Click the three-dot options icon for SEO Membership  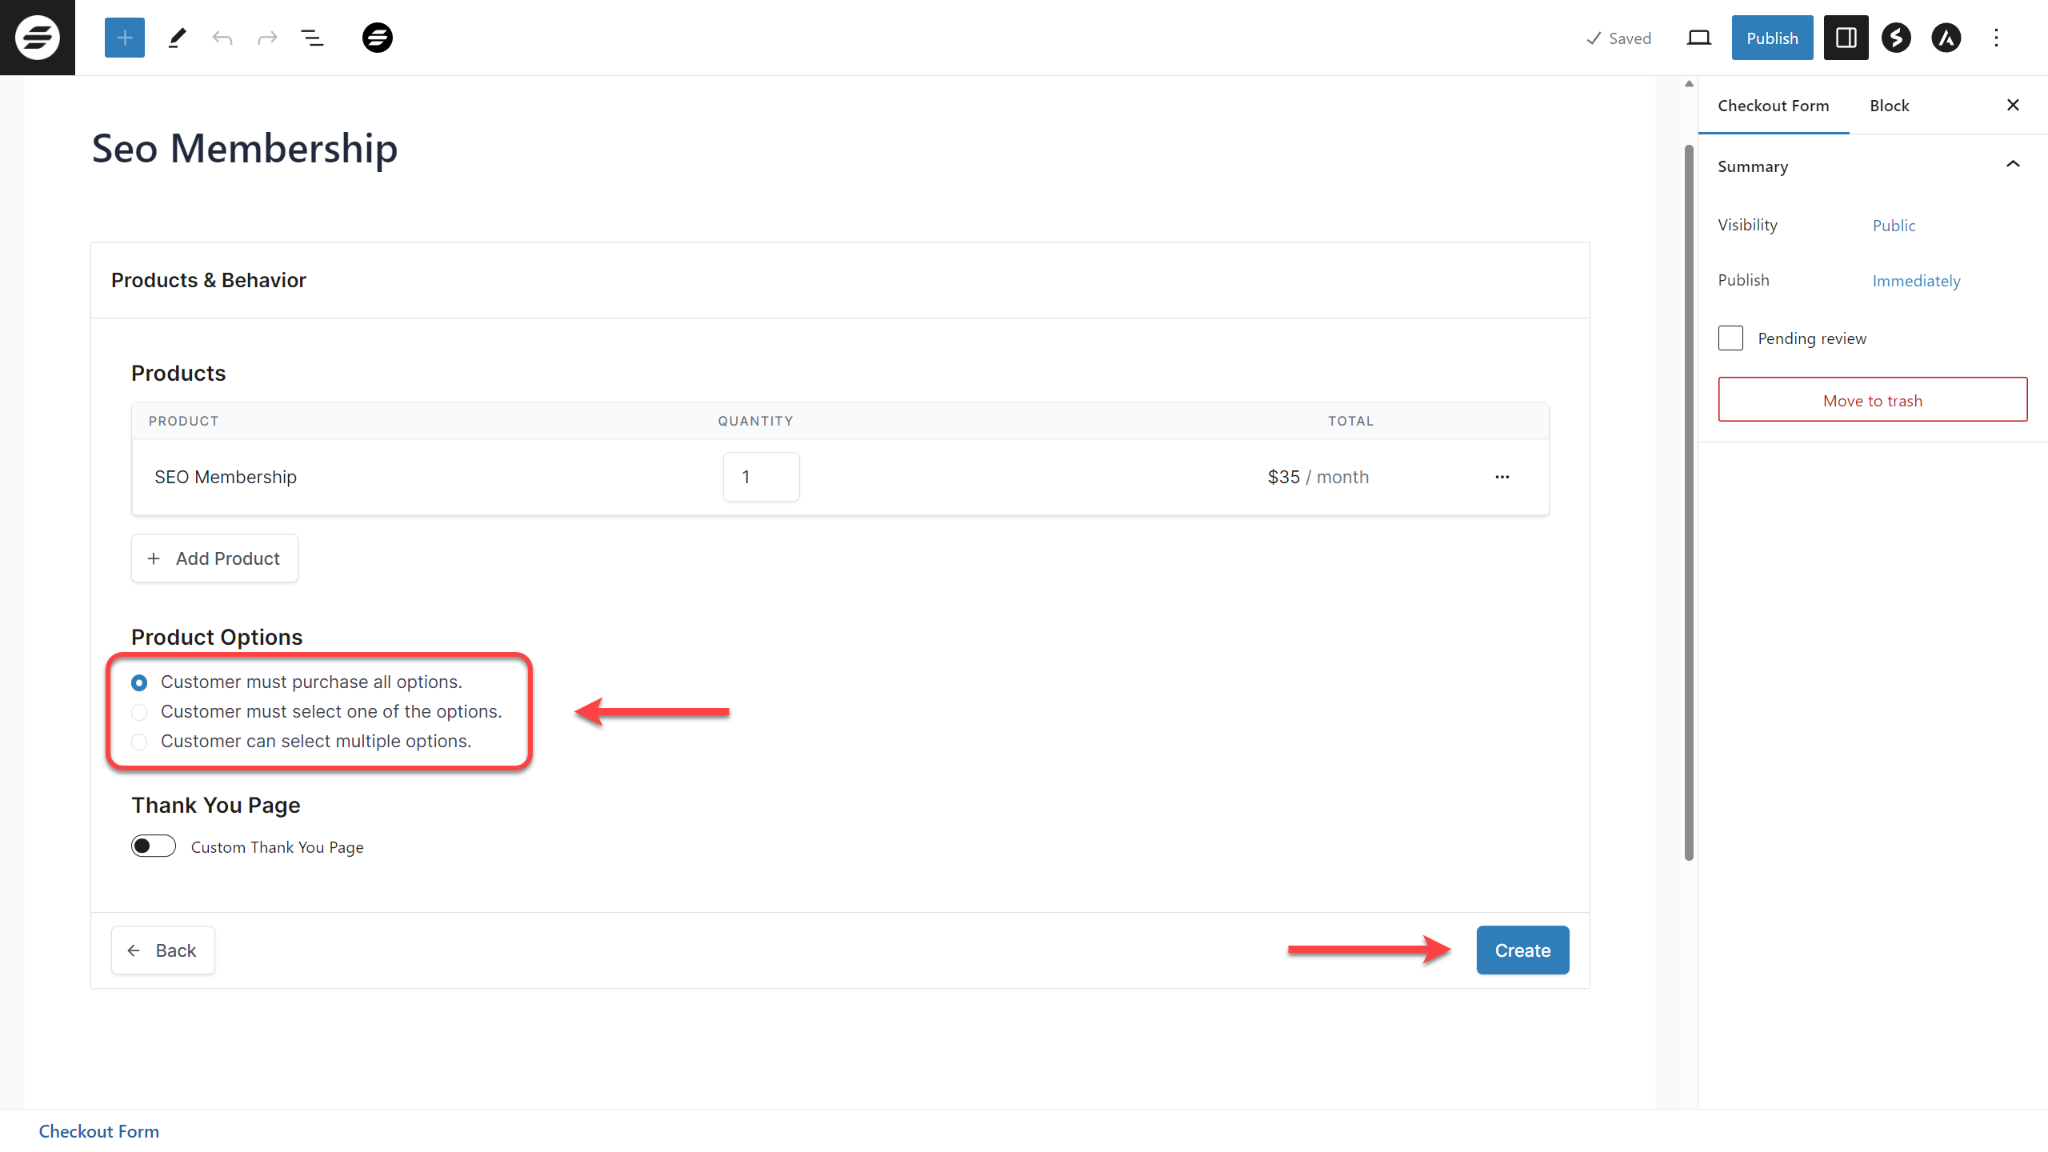click(x=1502, y=477)
